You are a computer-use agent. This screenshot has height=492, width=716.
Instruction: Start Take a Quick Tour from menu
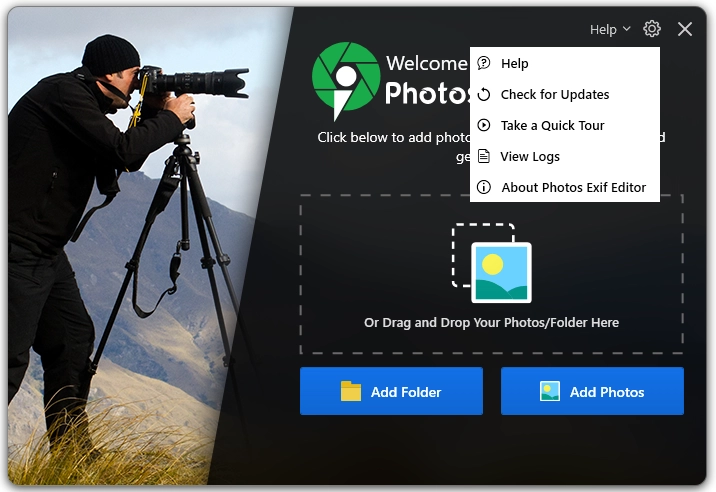click(x=553, y=126)
